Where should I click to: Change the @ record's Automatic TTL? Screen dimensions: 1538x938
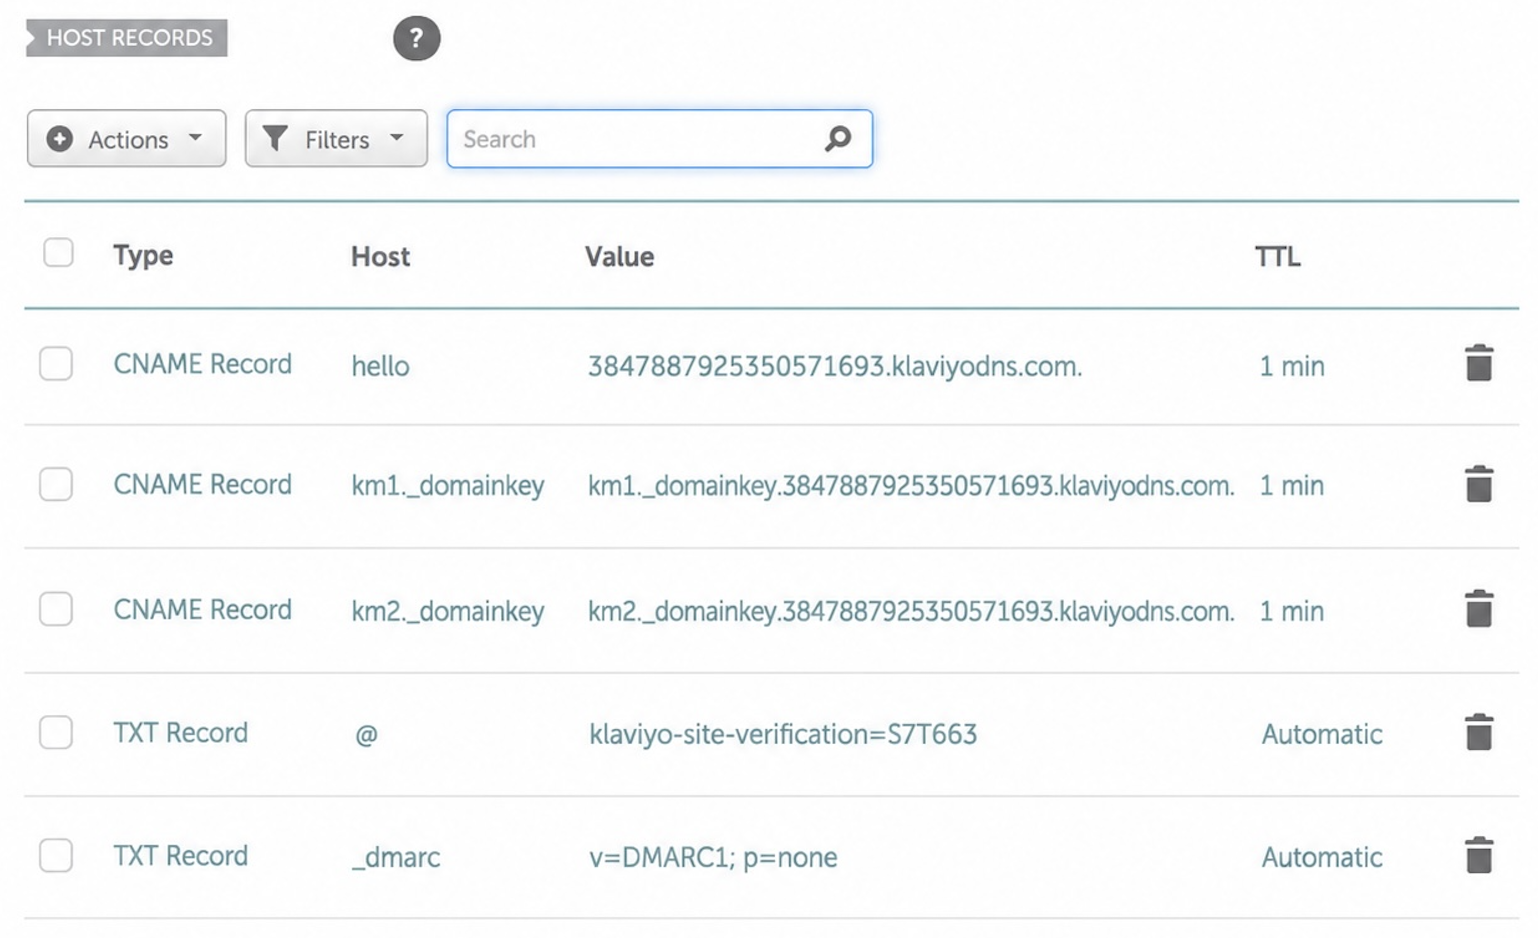click(1322, 735)
